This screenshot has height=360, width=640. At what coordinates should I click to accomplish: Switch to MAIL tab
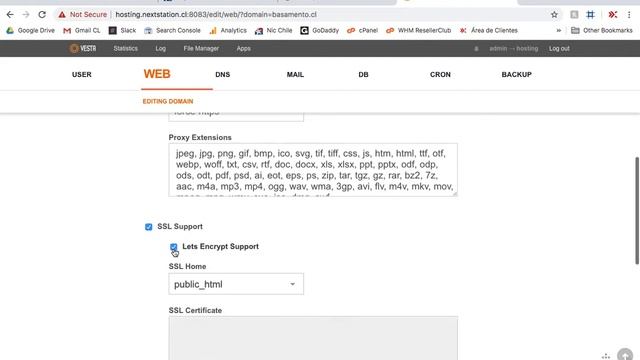295,75
